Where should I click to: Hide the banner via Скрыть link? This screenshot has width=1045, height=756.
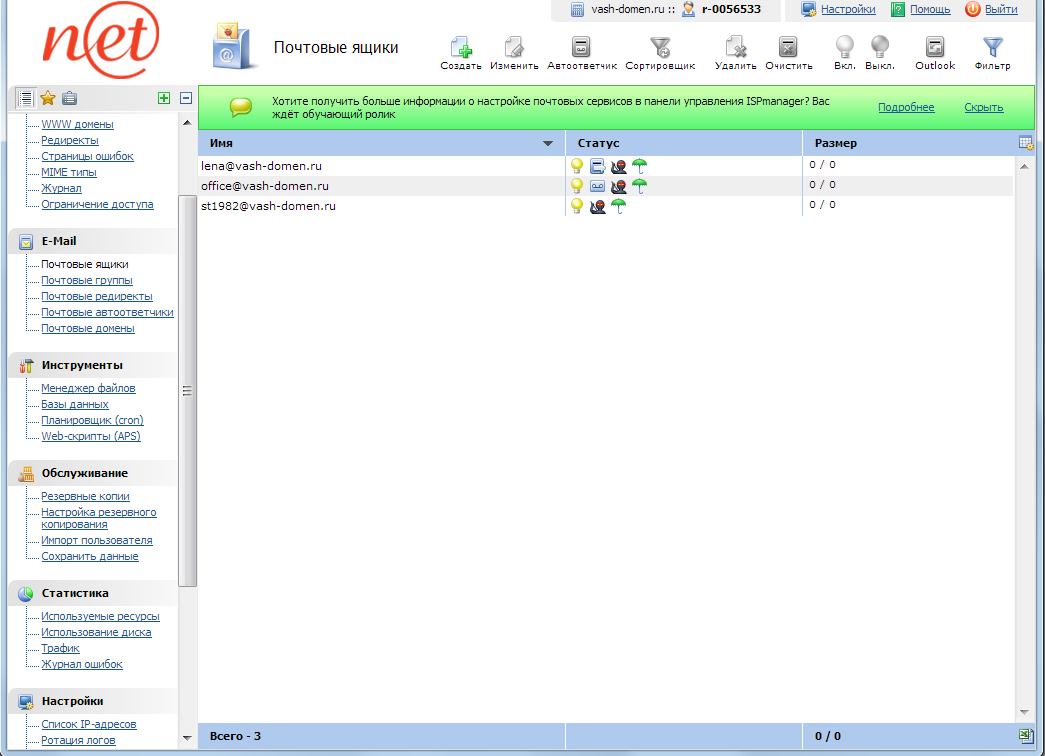point(984,107)
